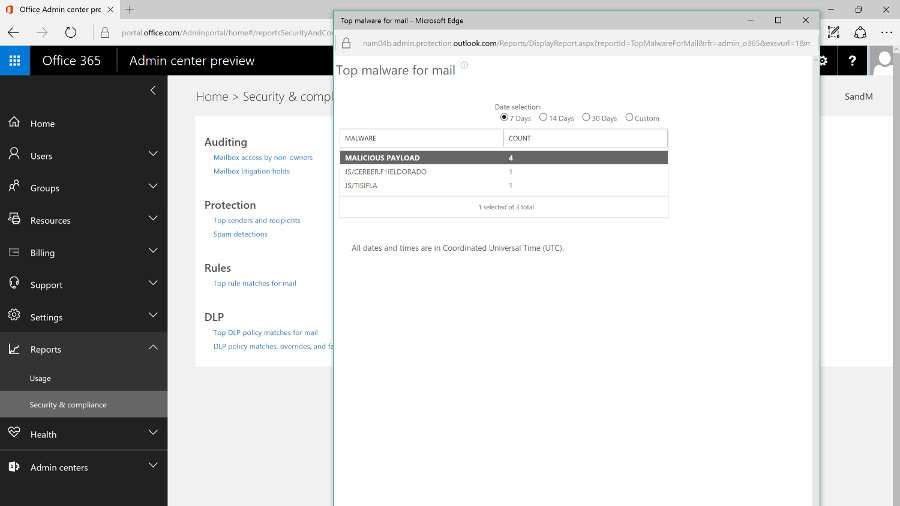Click the info icon beside Top malware title
900x506 pixels.
point(464,65)
